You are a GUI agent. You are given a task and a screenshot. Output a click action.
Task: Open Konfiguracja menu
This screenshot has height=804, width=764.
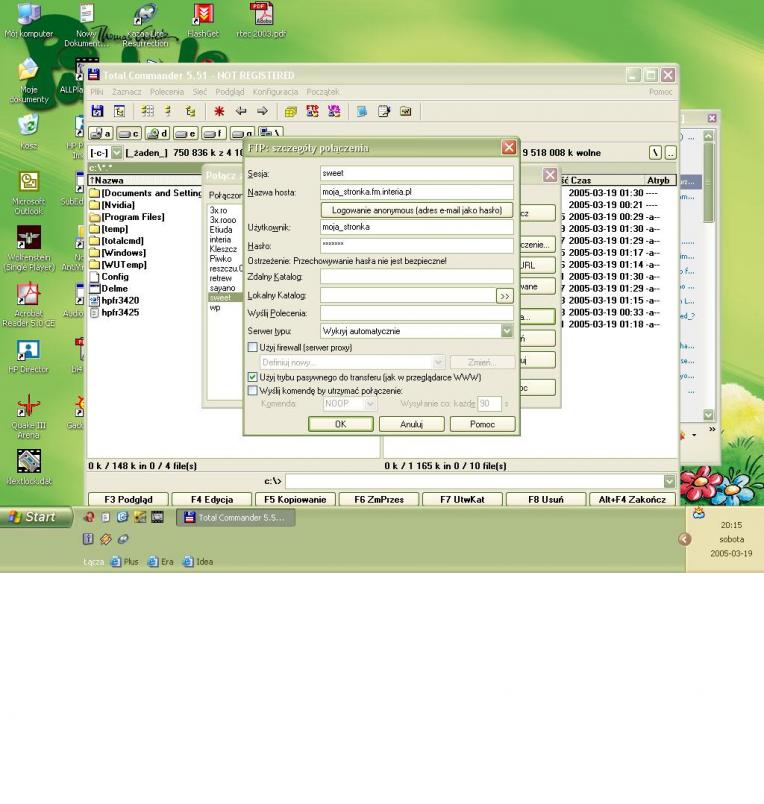click(275, 92)
